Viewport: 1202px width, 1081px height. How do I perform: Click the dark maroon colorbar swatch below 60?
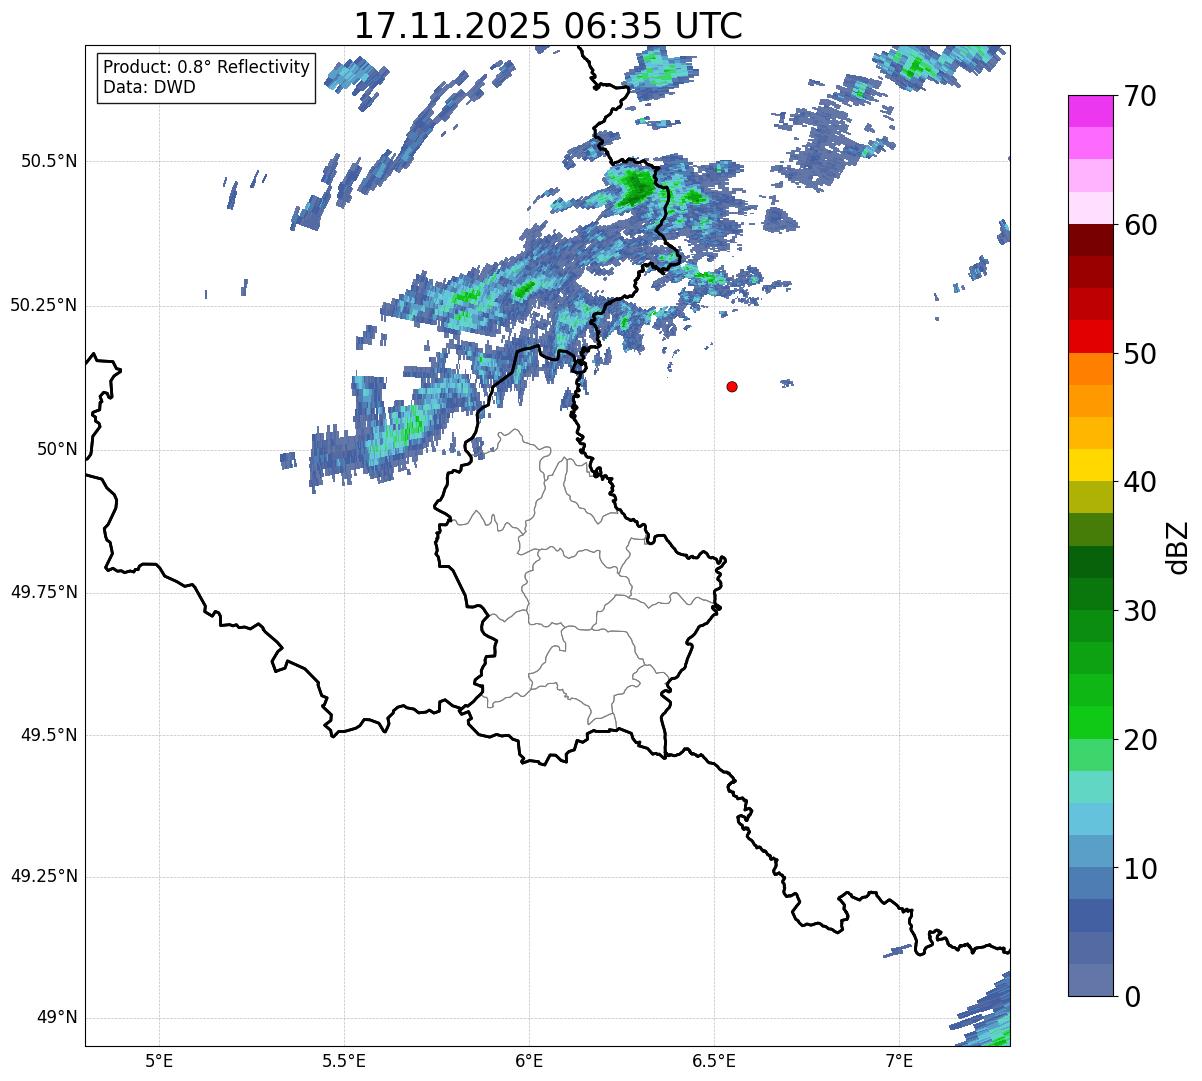[1090, 240]
